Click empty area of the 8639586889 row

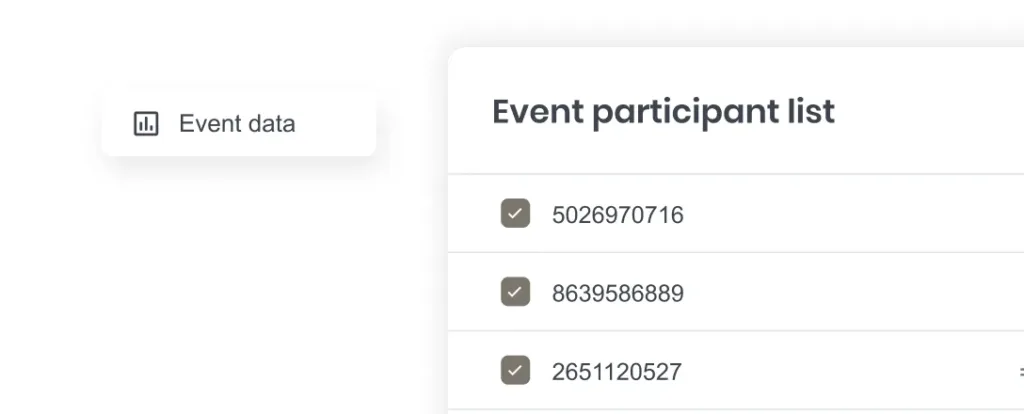(x=849, y=292)
